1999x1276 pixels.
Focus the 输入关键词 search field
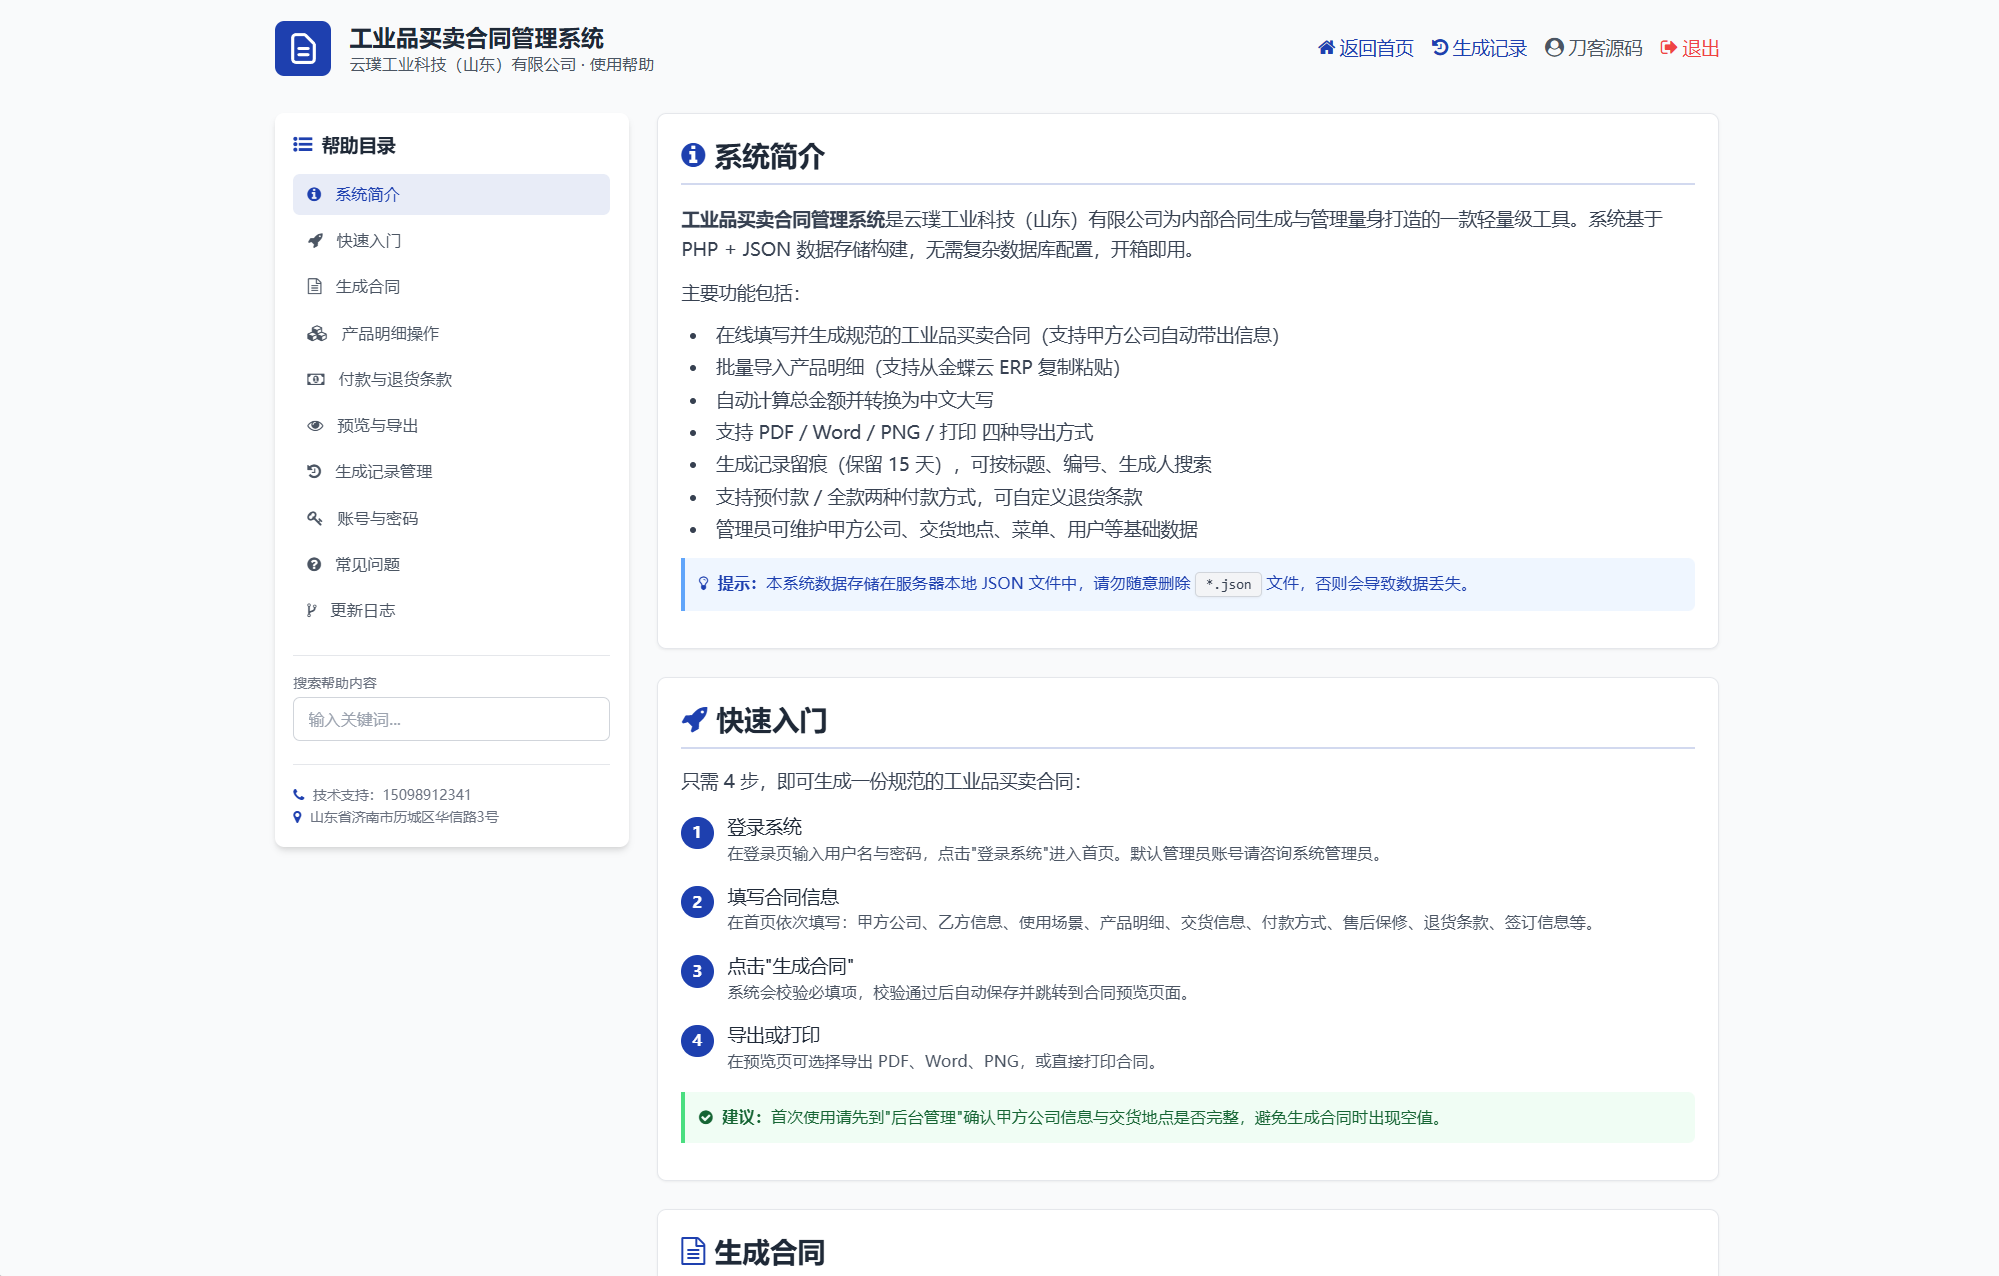pos(451,719)
